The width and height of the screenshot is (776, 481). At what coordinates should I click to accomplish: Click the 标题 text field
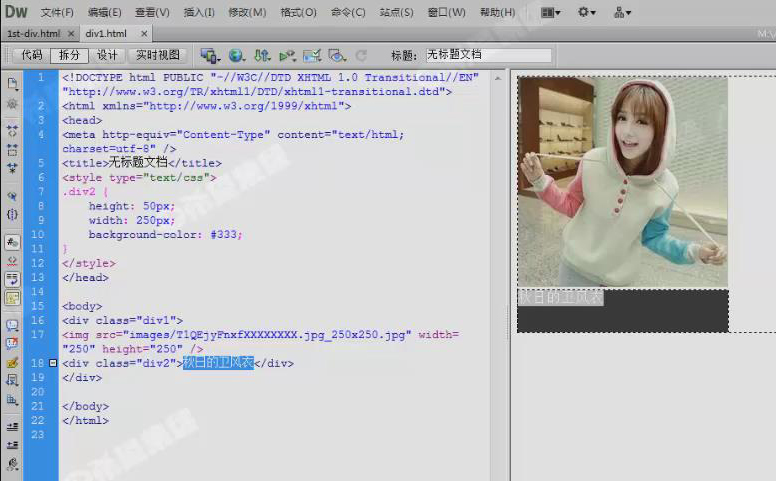click(x=487, y=55)
